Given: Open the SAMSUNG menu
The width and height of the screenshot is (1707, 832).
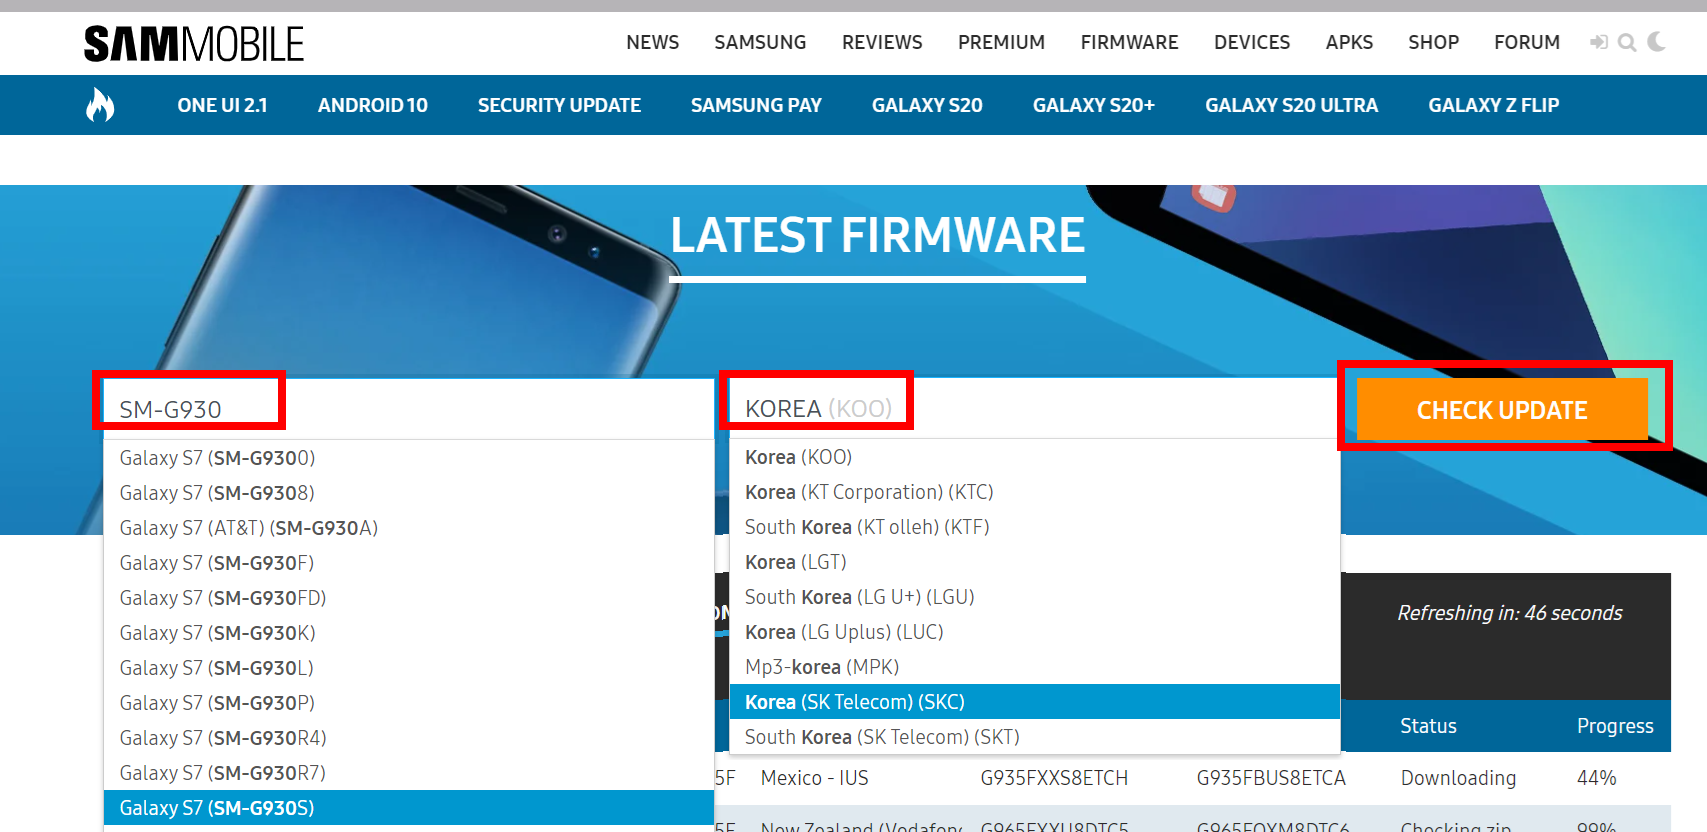Looking at the screenshot, I should (x=760, y=42).
